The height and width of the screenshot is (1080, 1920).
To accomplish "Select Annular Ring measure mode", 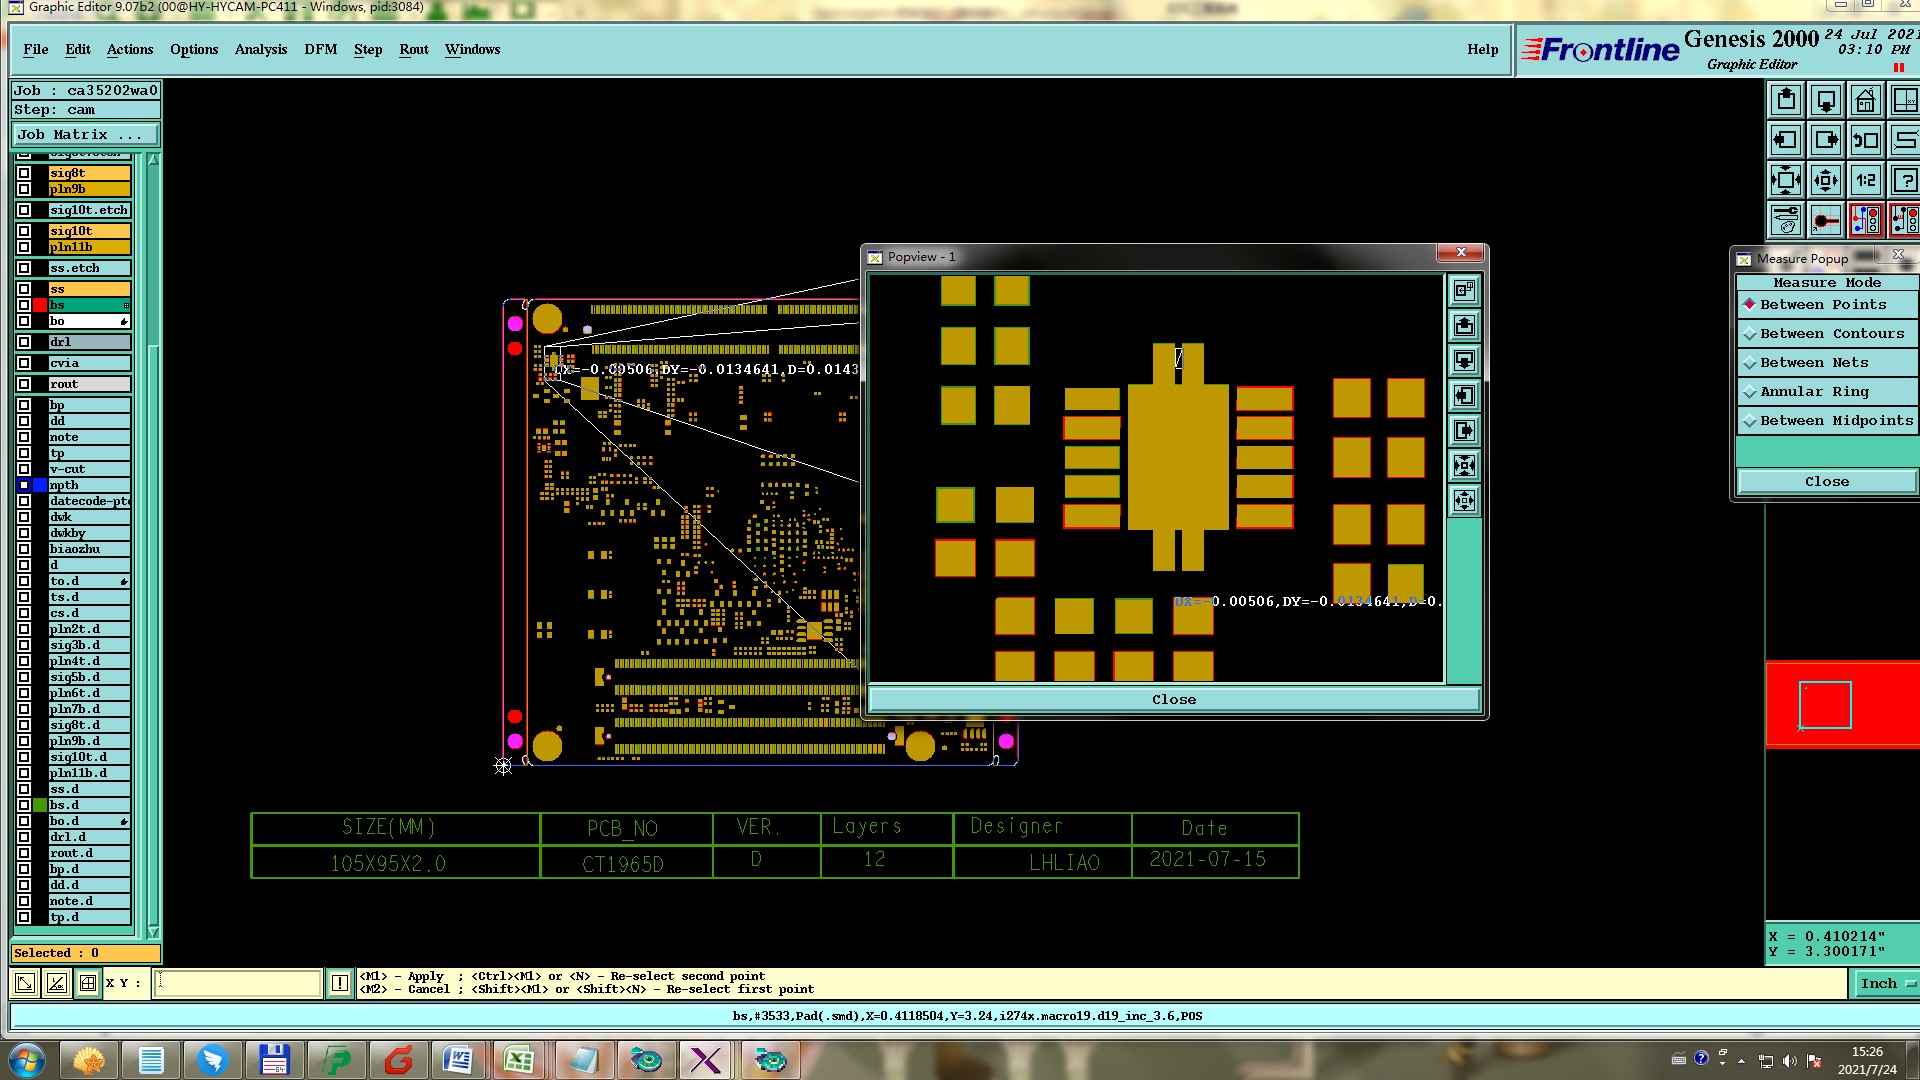I will pos(1813,392).
